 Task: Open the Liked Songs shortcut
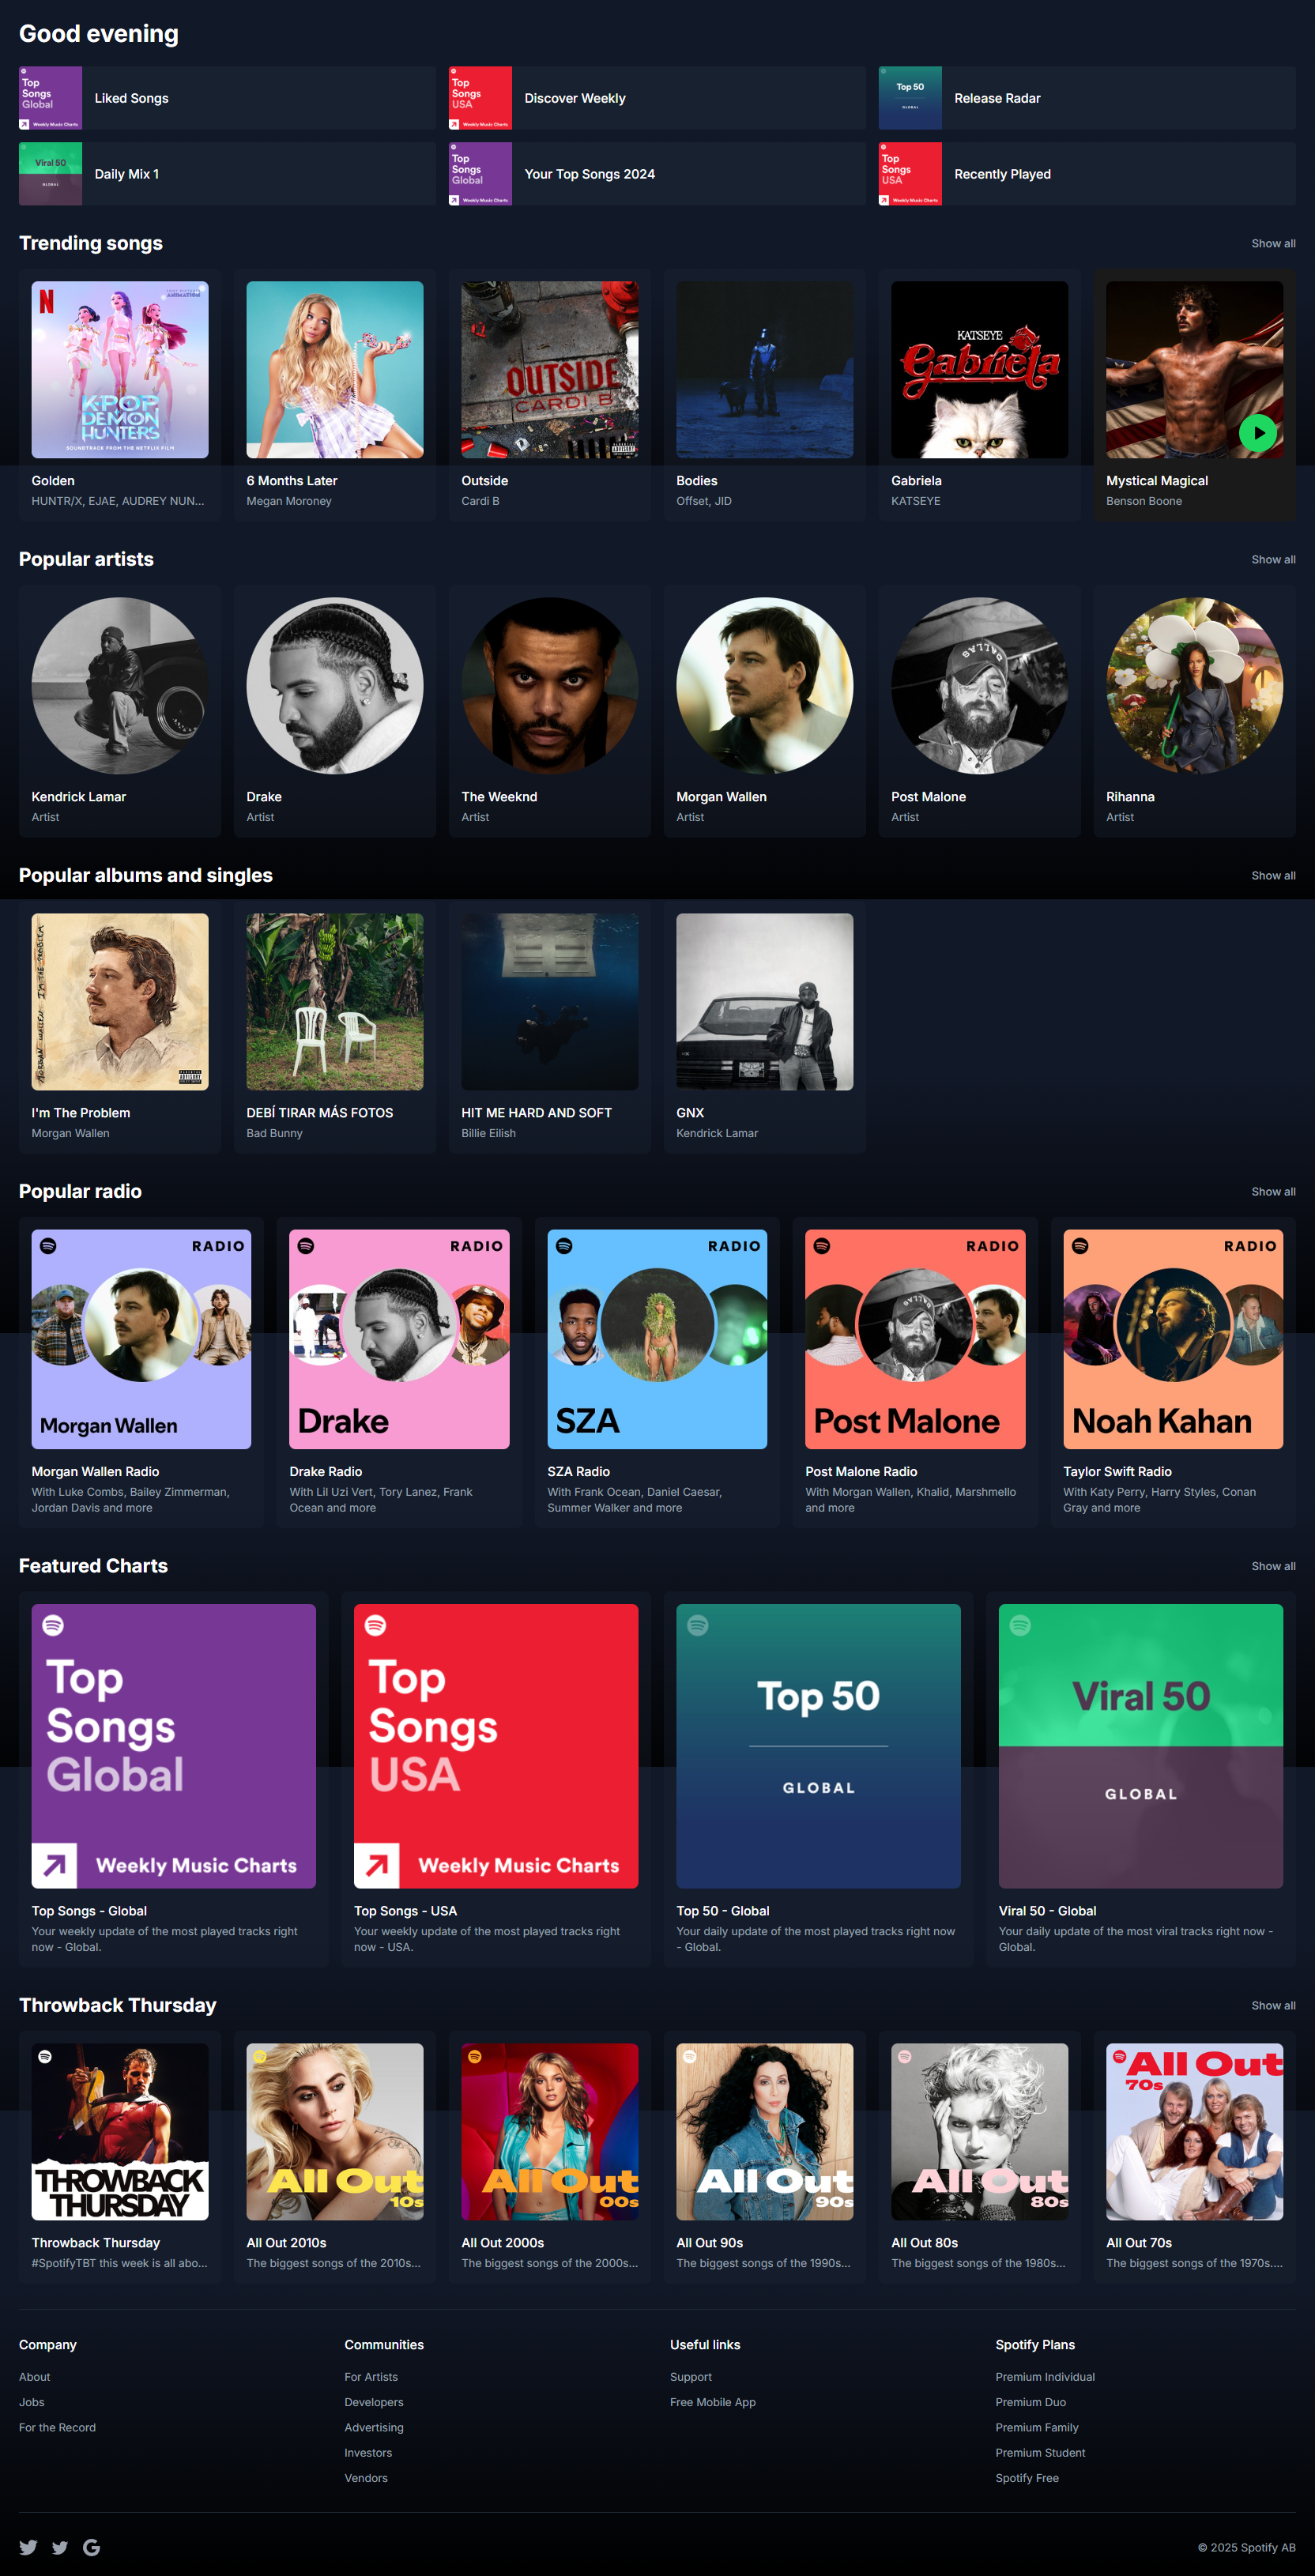point(227,98)
